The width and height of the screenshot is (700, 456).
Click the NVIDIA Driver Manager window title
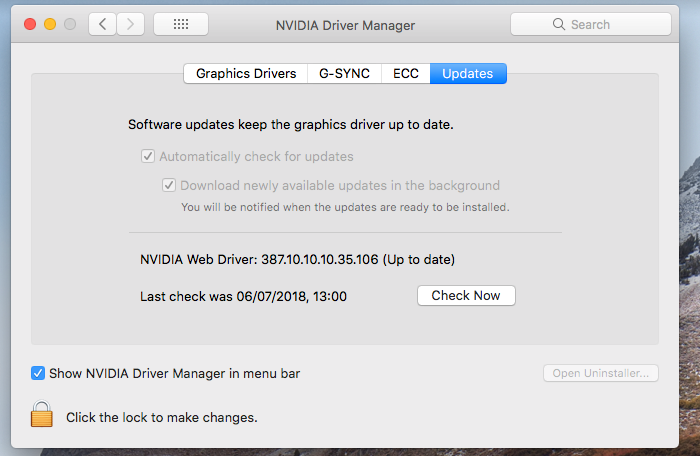(345, 25)
